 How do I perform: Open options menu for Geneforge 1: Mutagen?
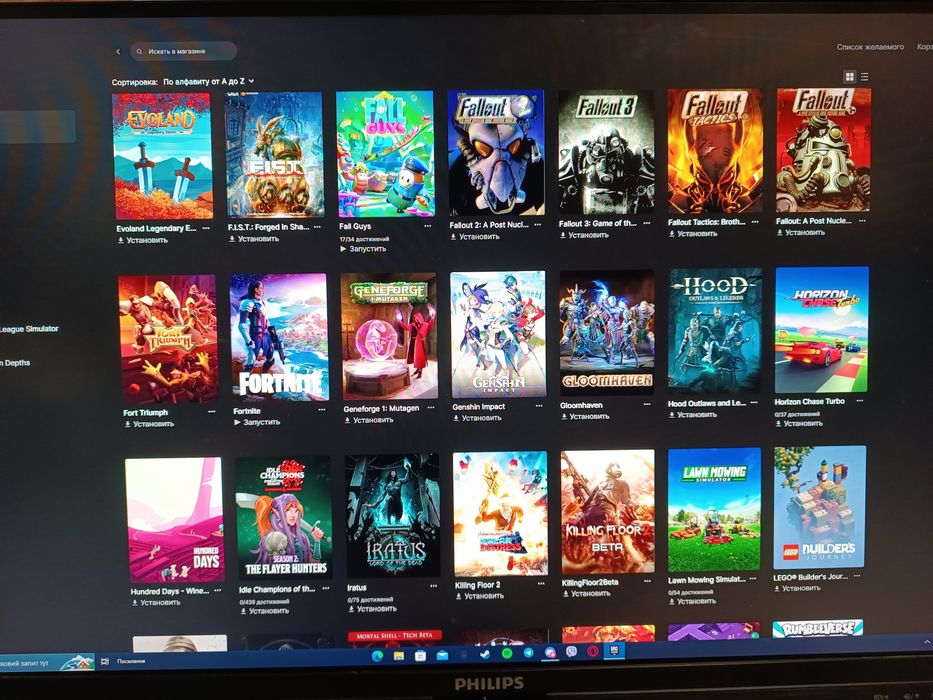pyautogui.click(x=431, y=408)
